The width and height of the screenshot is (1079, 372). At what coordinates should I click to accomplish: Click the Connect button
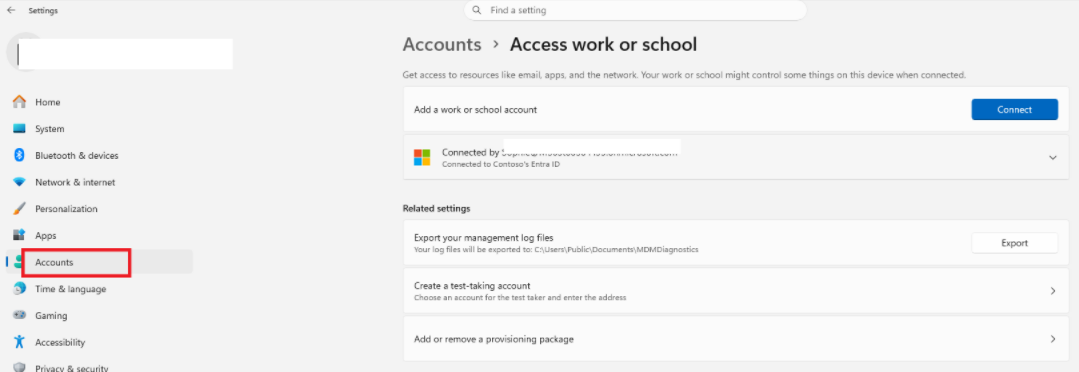(1014, 109)
